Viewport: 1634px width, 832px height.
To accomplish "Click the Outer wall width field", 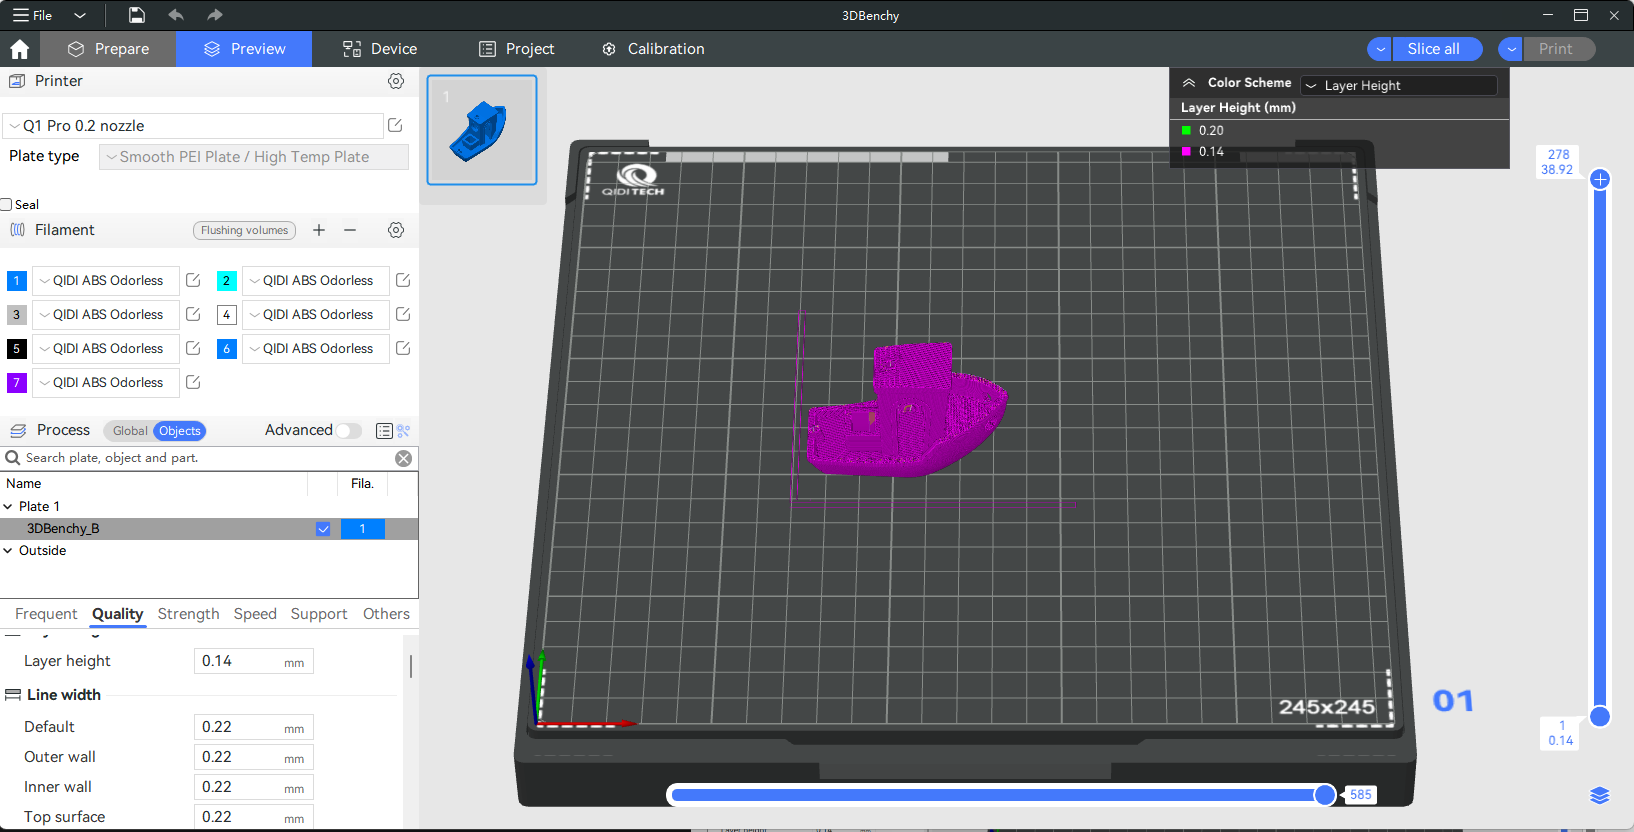I will [253, 757].
